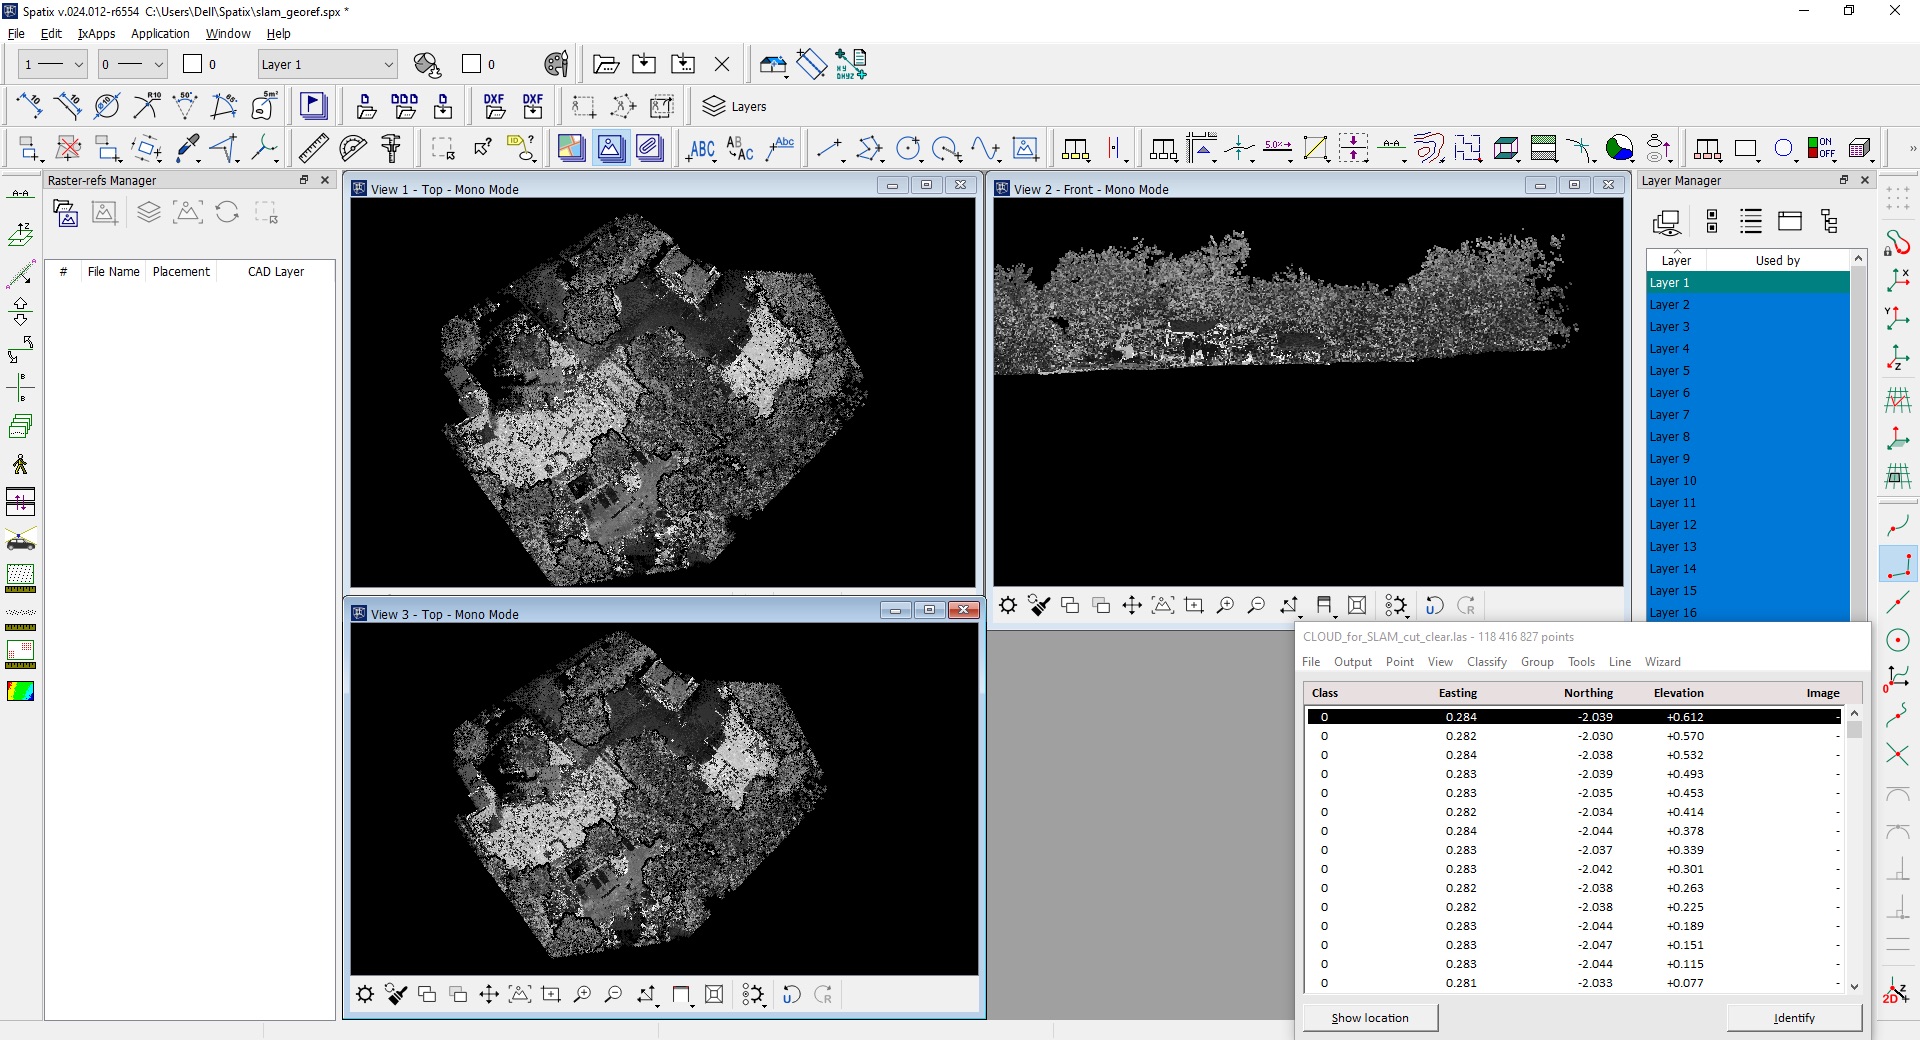Image resolution: width=1920 pixels, height=1040 pixels.
Task: Click the gear settings icon in View 3 toolbar
Action: pos(365,995)
